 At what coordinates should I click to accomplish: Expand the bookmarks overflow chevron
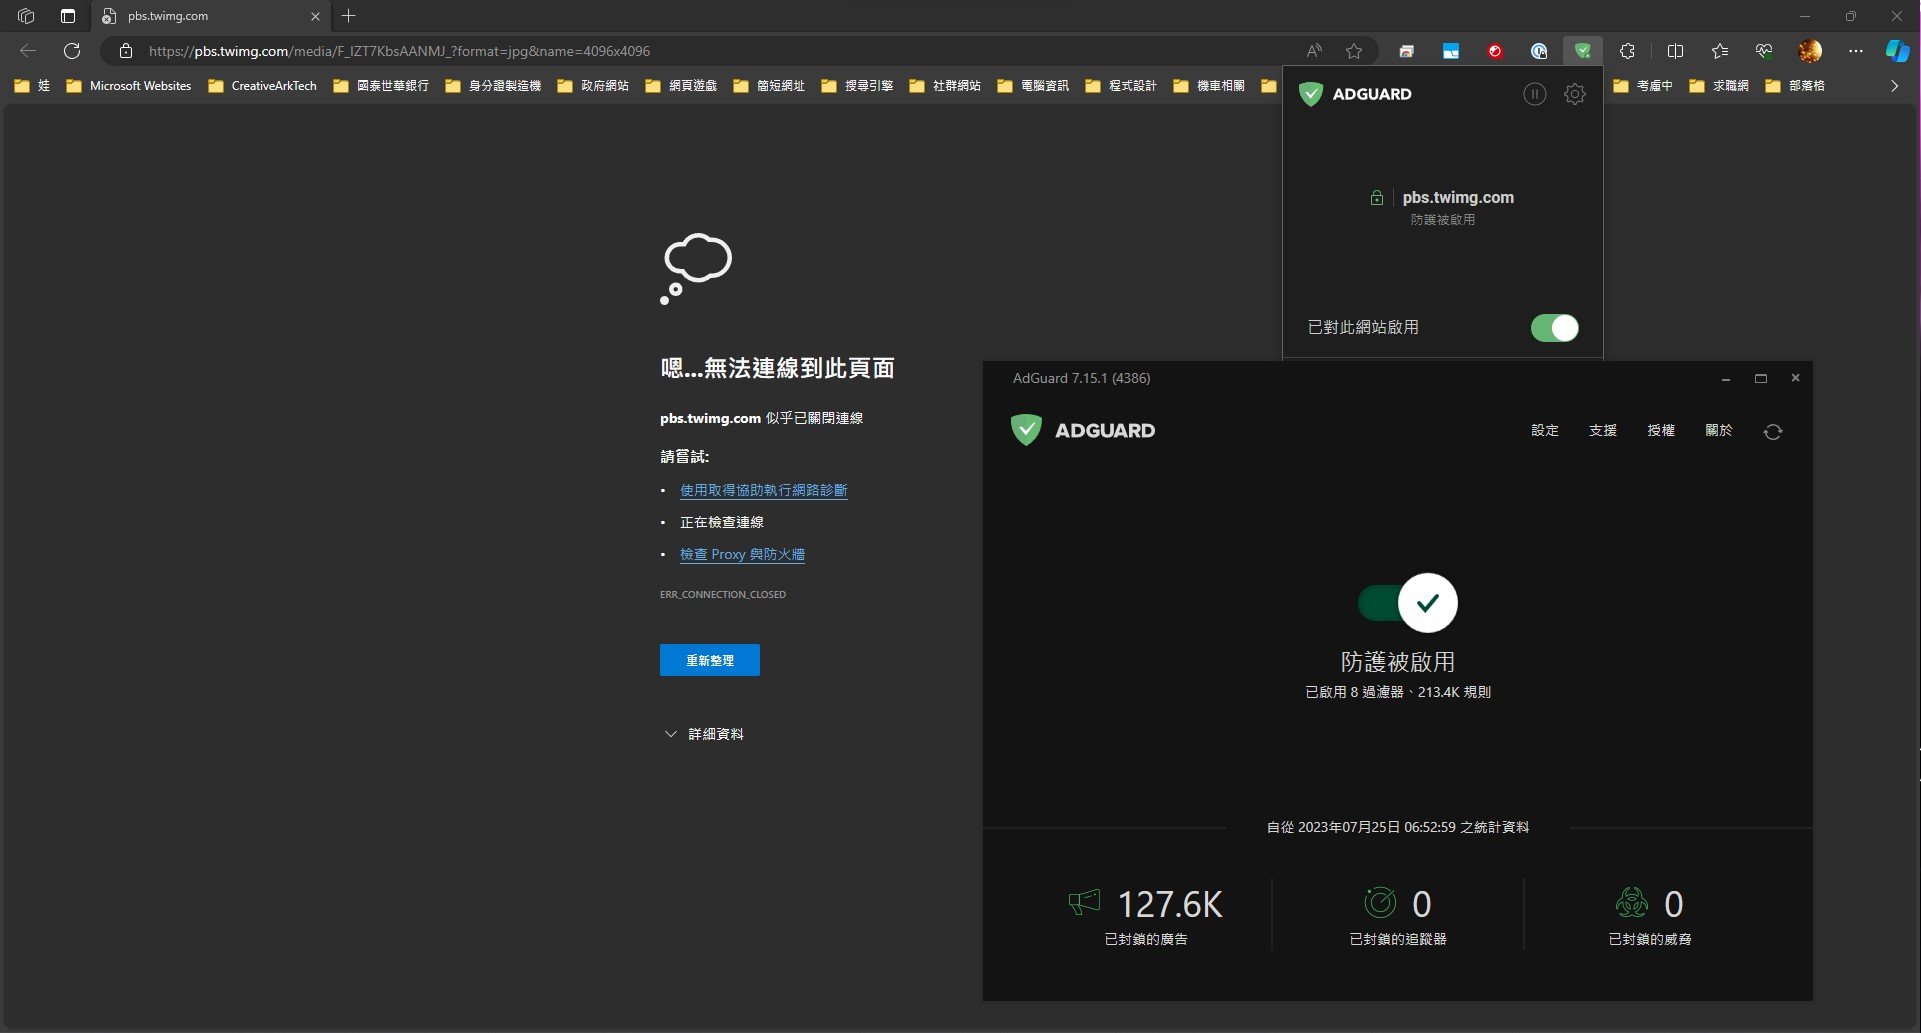(x=1893, y=86)
